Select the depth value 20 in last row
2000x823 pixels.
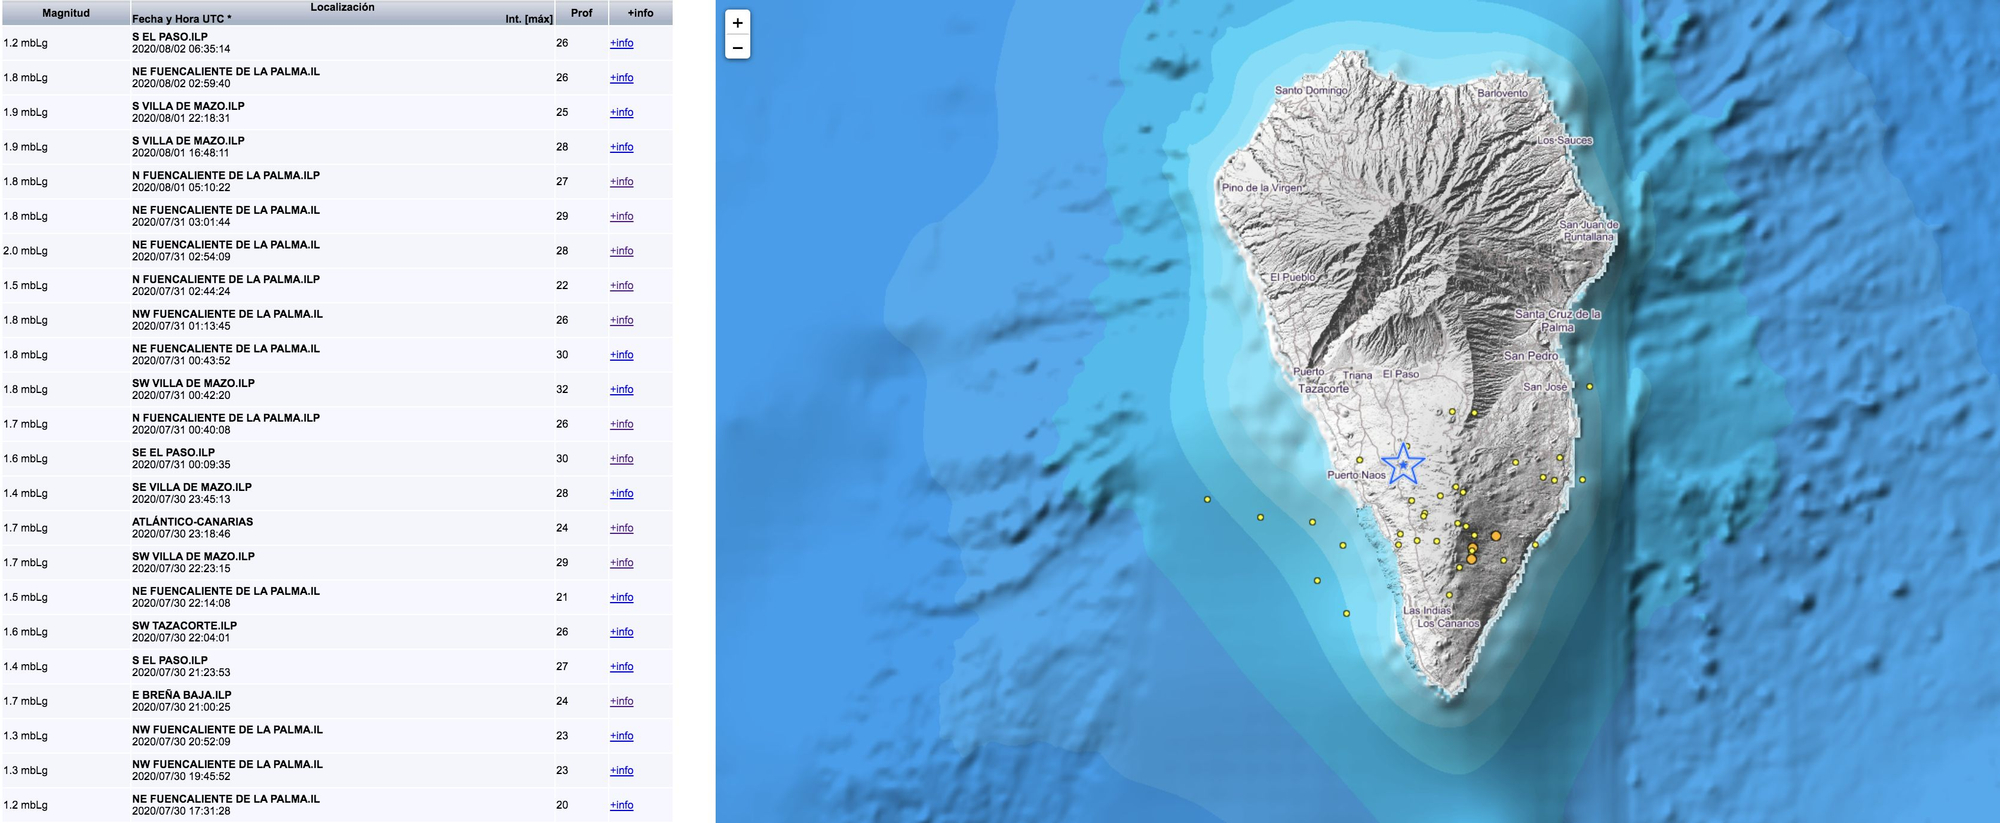[562, 806]
